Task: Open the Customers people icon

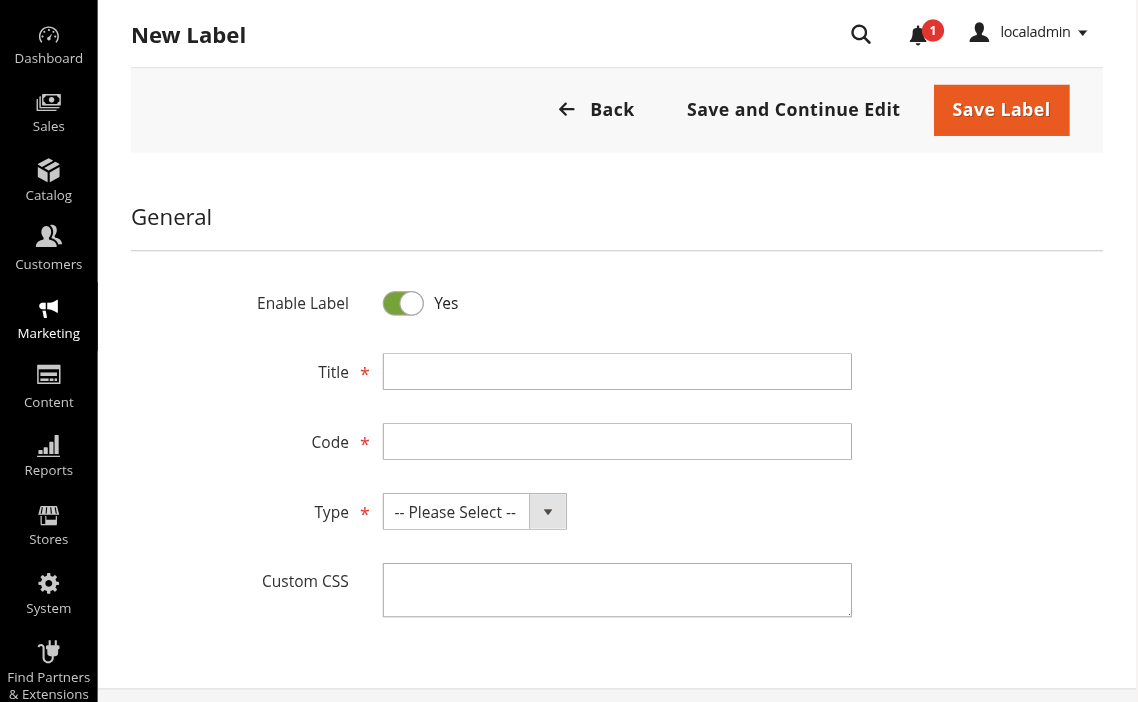Action: tap(48, 237)
